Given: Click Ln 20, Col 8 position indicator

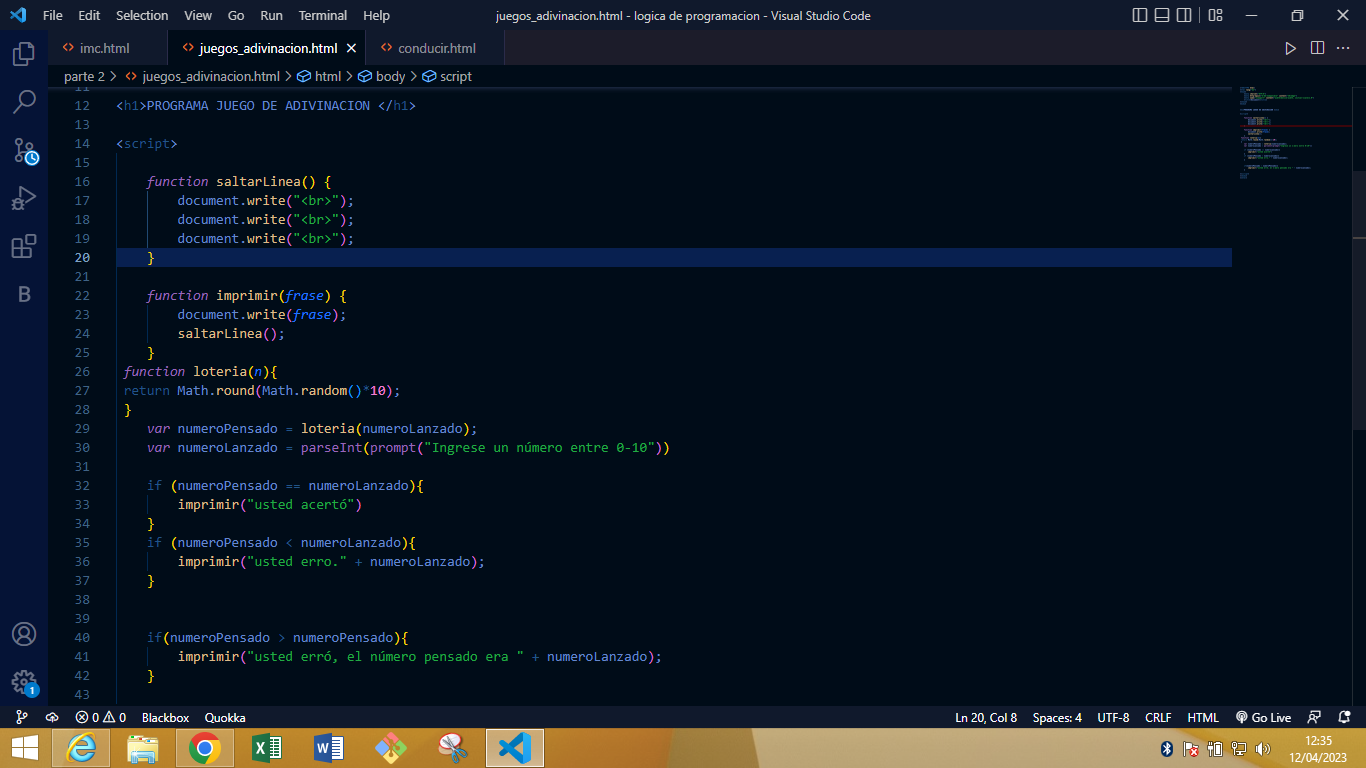Looking at the screenshot, I should point(986,718).
